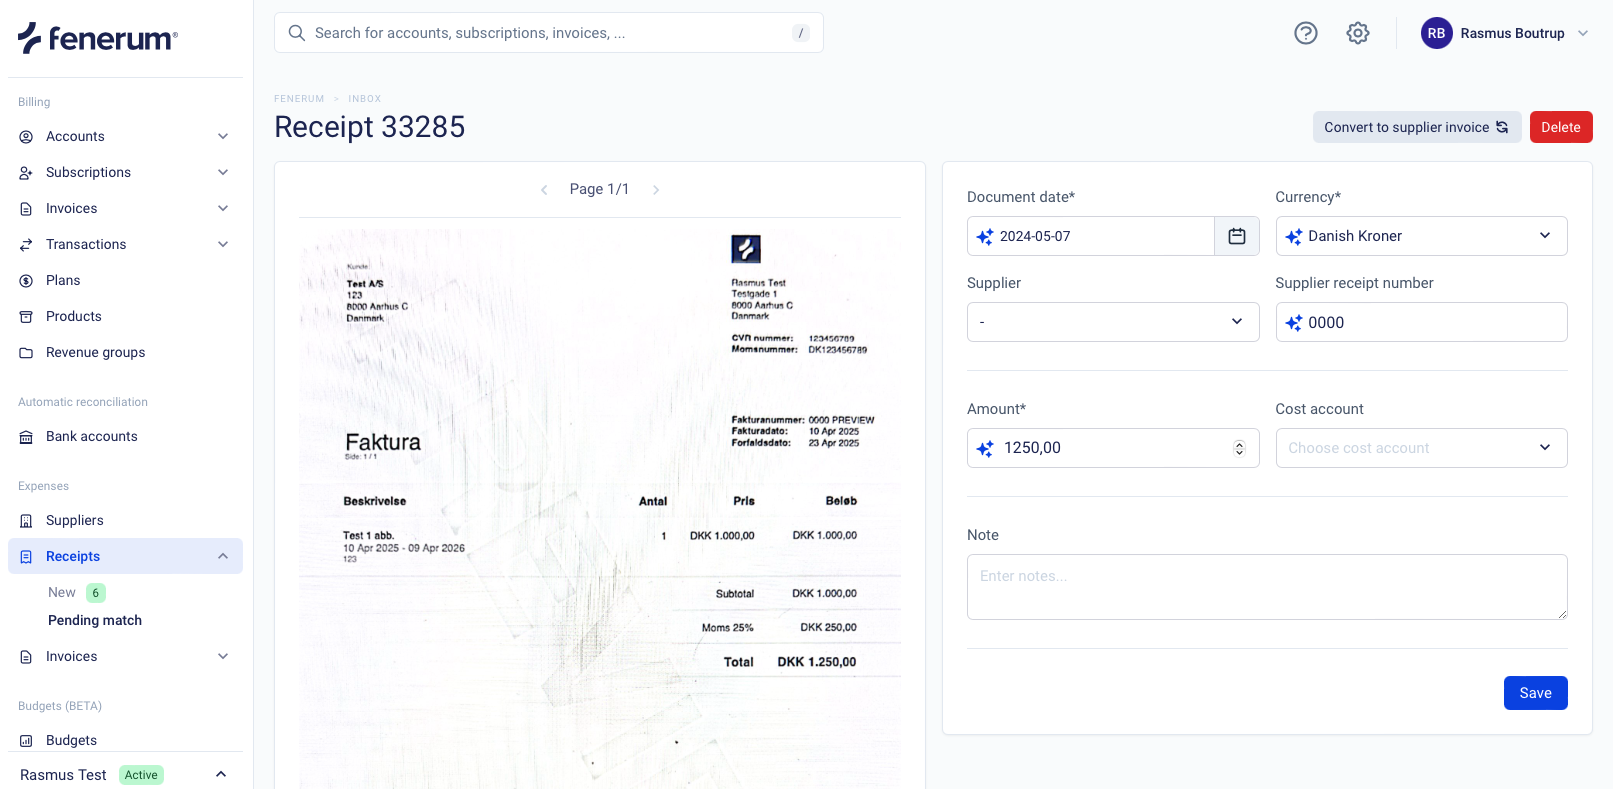Open settings gear icon in header
The image size is (1615, 789).
[1357, 33]
